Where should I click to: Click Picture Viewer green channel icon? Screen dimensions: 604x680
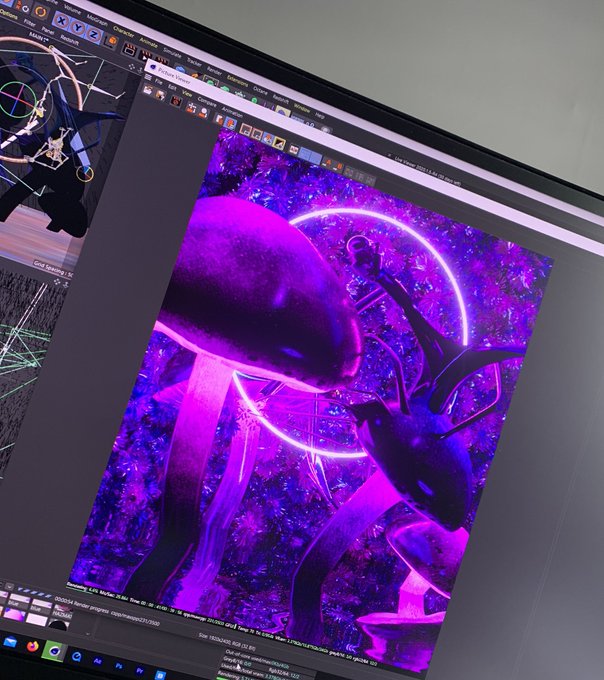[x=256, y=134]
